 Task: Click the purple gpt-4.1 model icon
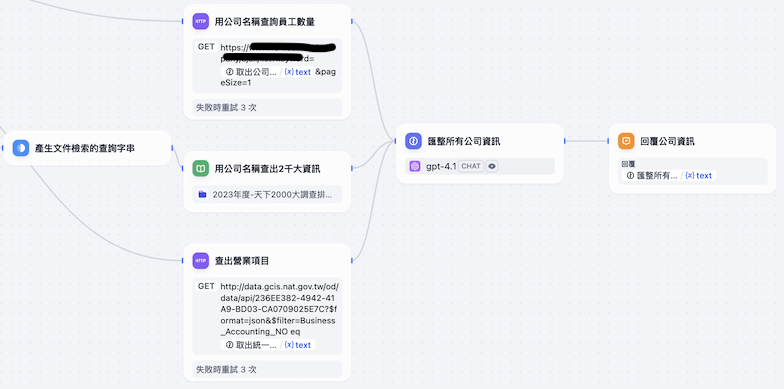pyautogui.click(x=414, y=166)
